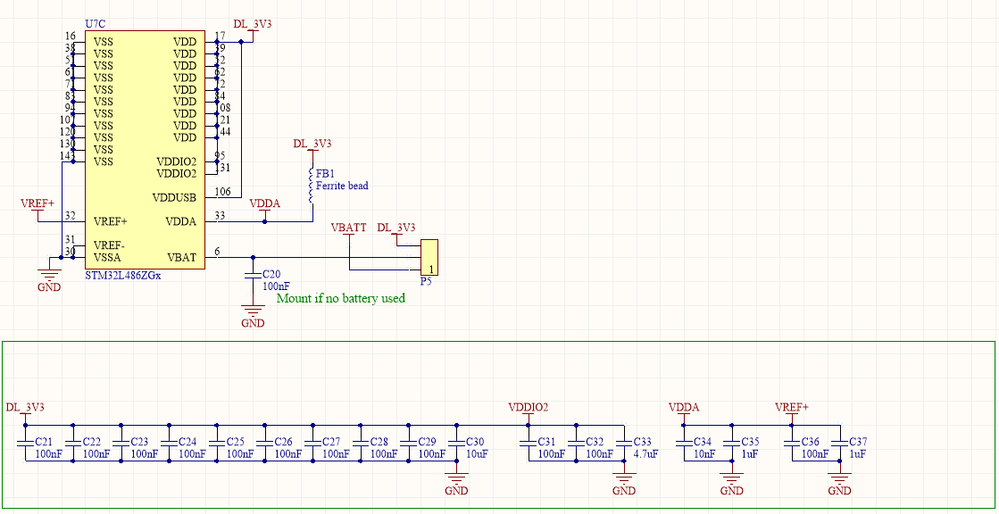Click the C34 capacitor symbol
999x514 pixels.
pyautogui.click(x=684, y=442)
